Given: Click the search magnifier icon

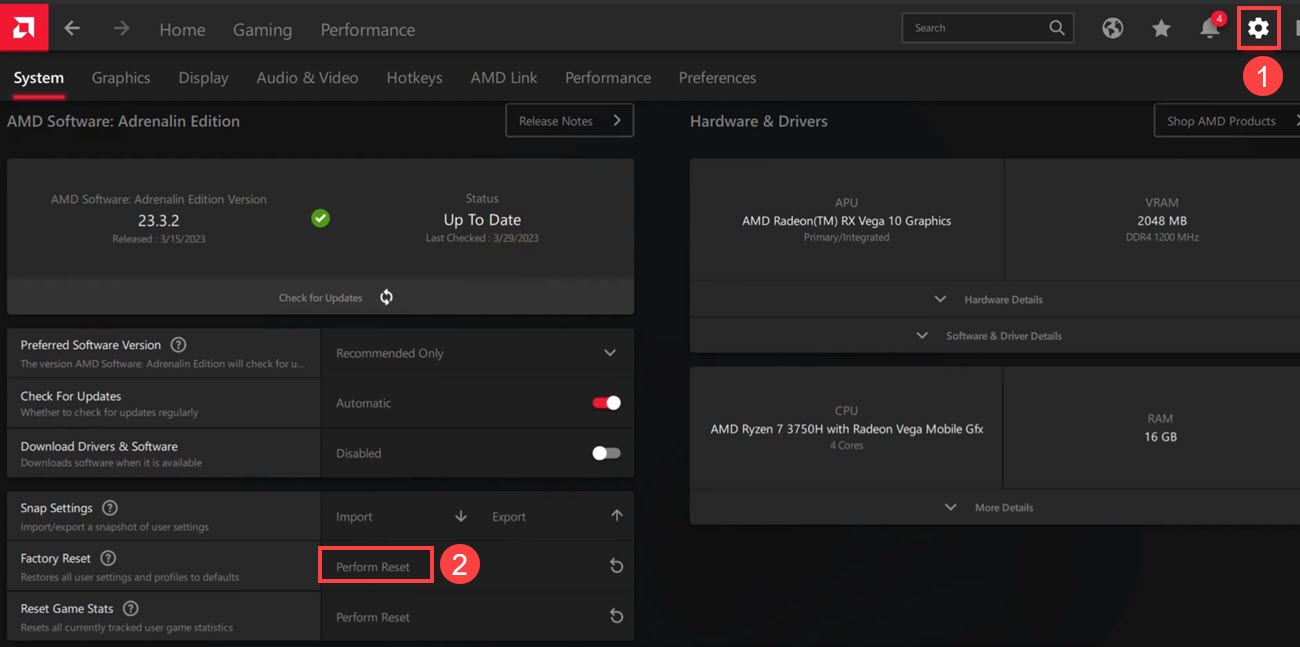Looking at the screenshot, I should click(x=1057, y=28).
